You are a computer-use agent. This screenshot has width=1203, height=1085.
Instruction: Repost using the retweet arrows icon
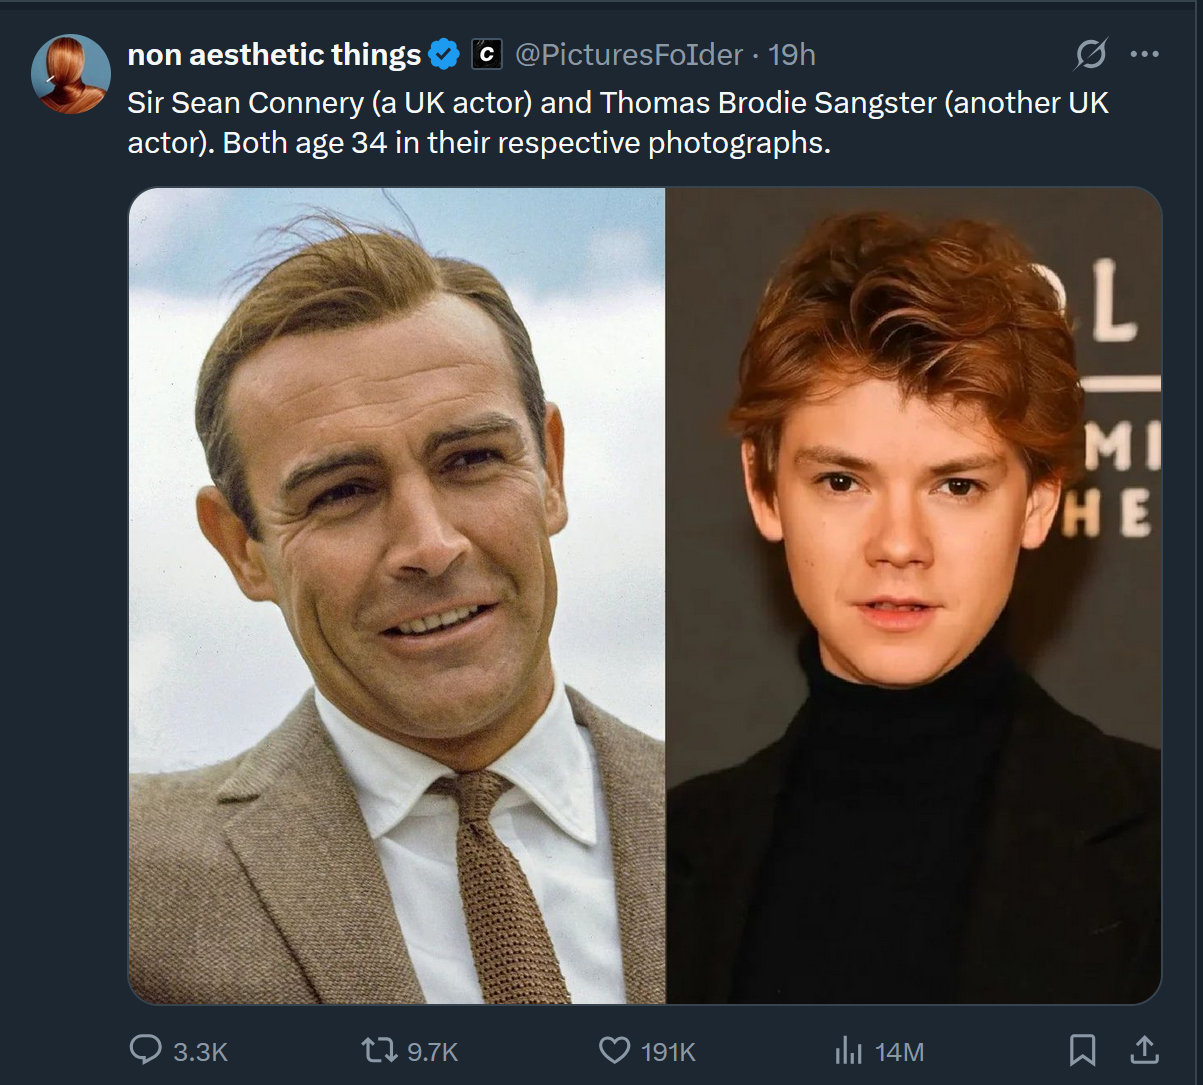click(x=379, y=1050)
